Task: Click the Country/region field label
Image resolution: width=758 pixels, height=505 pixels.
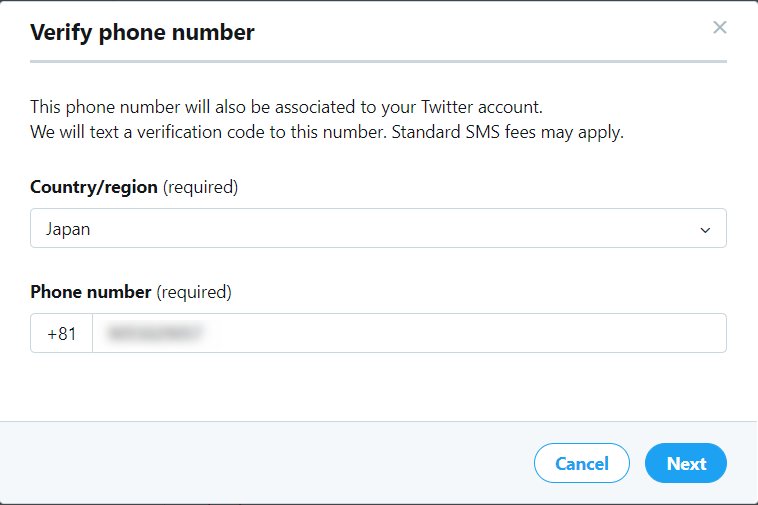Action: point(94,187)
